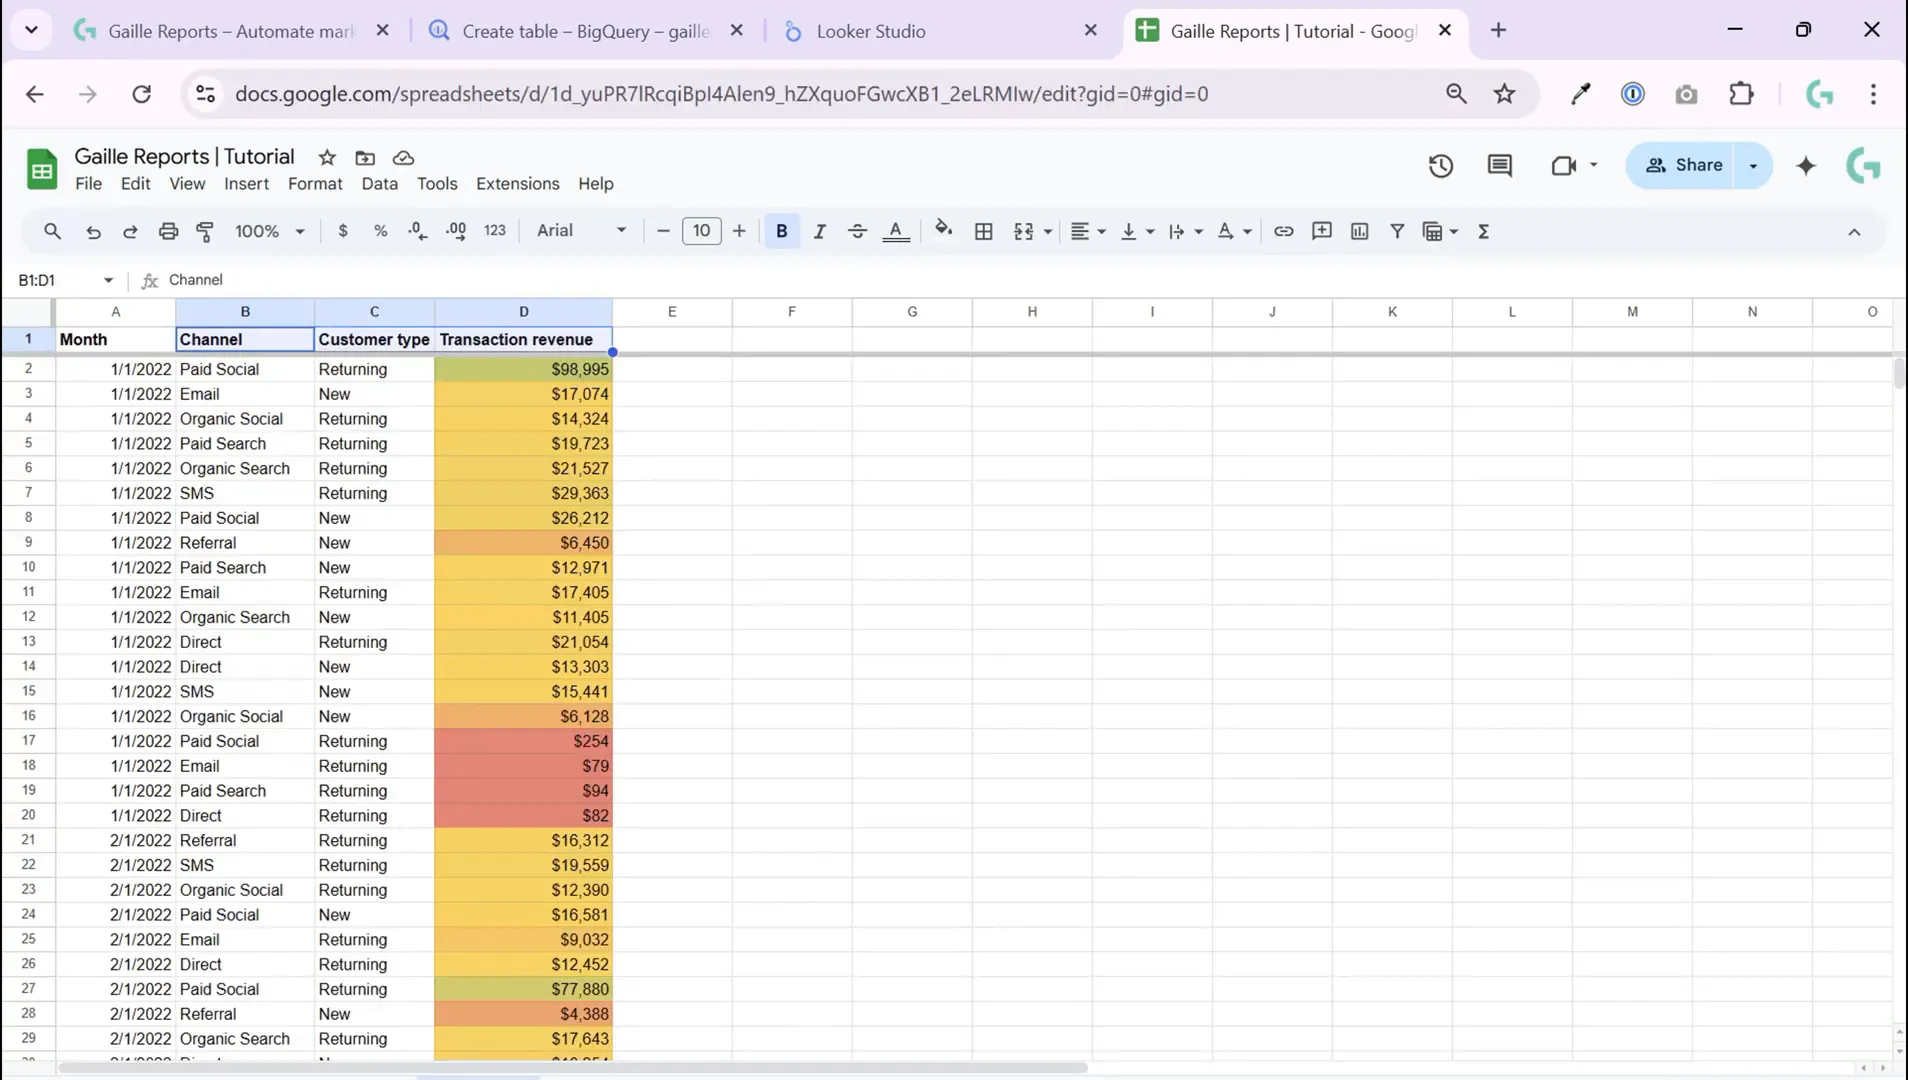Open new browser tab plus button
1908x1080 pixels.
point(1498,31)
